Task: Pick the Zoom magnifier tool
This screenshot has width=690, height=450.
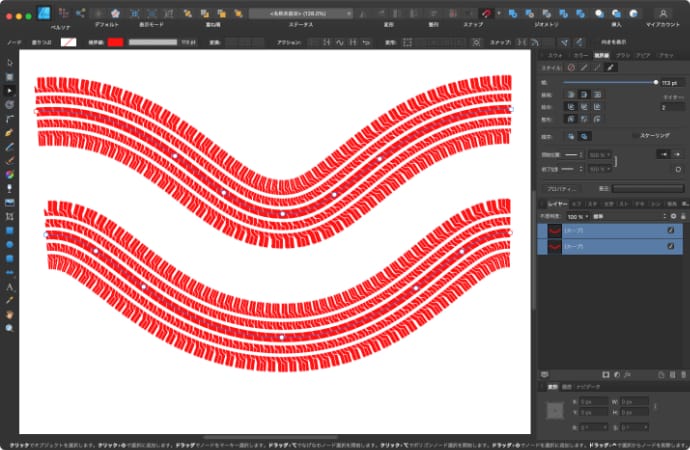Action: click(x=10, y=327)
